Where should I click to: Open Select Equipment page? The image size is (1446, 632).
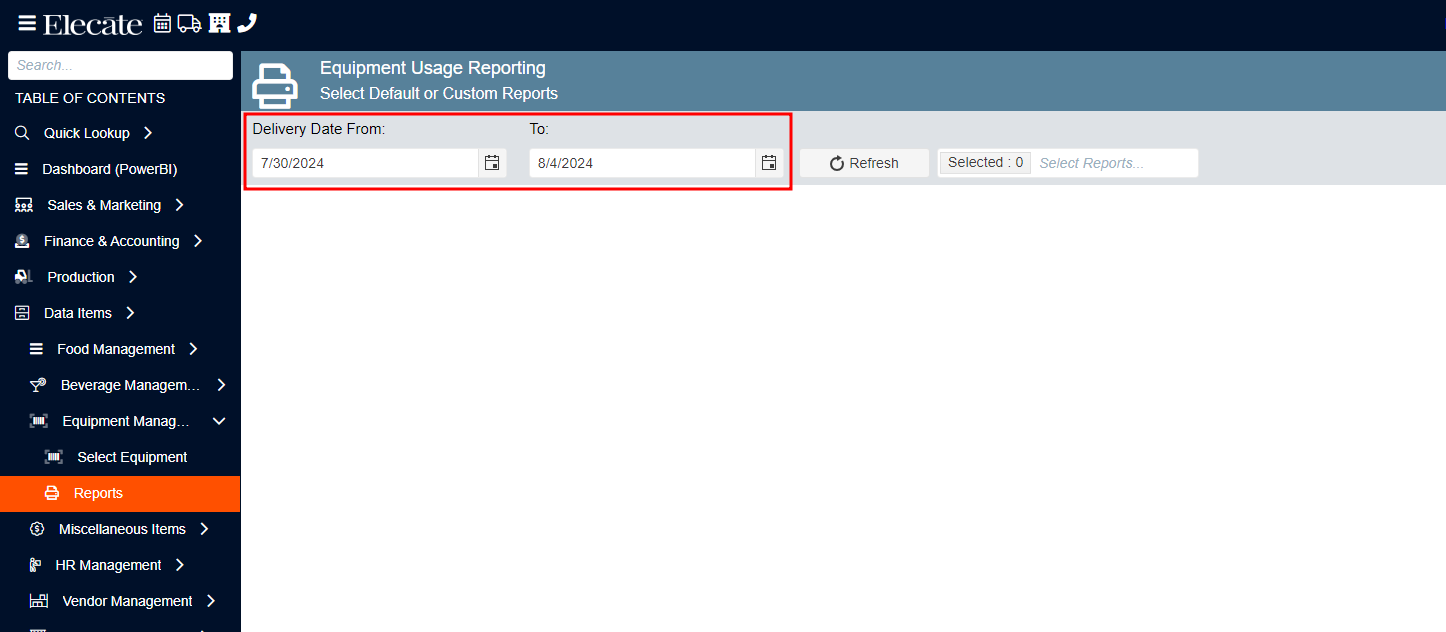point(132,457)
